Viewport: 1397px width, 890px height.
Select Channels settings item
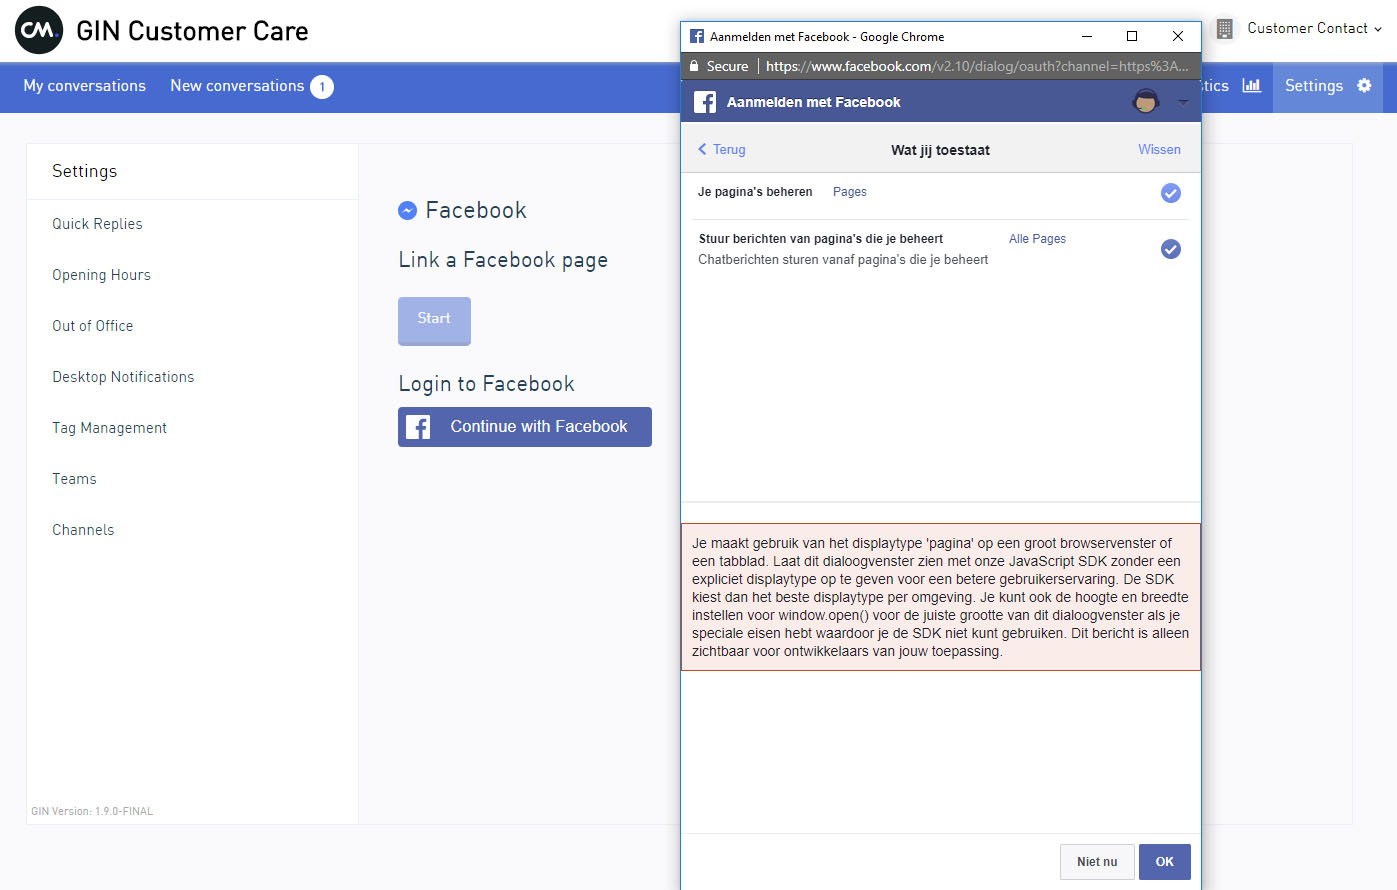pos(83,530)
